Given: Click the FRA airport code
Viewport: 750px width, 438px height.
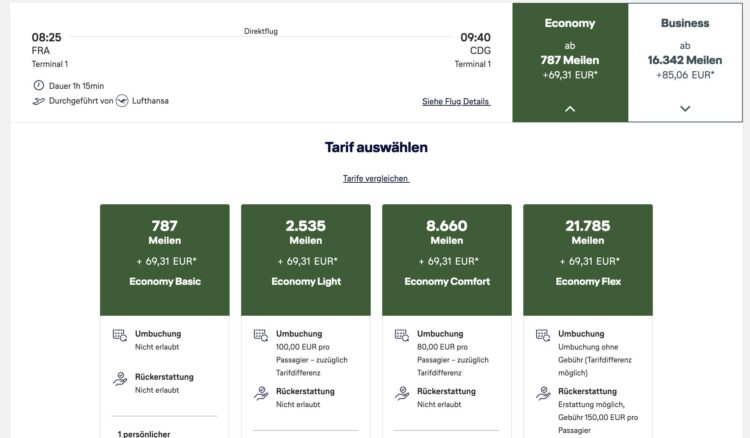Looking at the screenshot, I should [41, 51].
